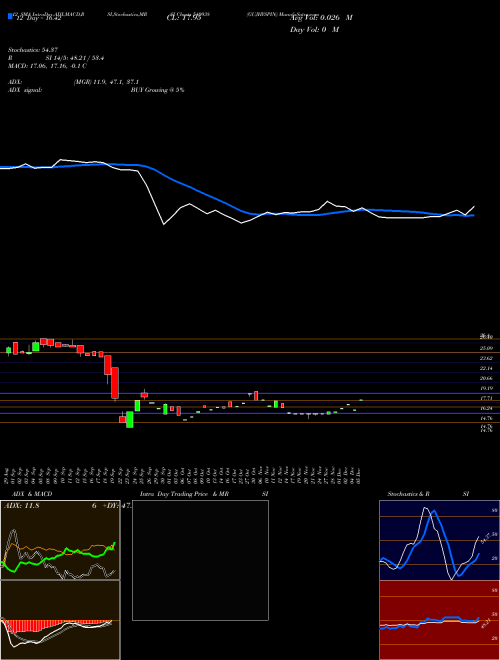Viewport: 500px width, 660px height.
Task: Click the '12 Day = 16.42' label
Action: point(37,18)
